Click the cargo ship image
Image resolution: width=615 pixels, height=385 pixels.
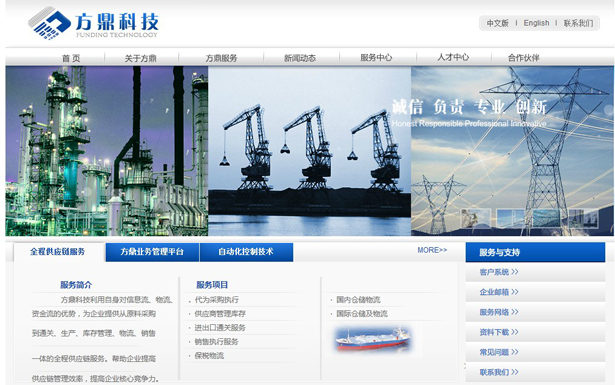[x=373, y=338]
